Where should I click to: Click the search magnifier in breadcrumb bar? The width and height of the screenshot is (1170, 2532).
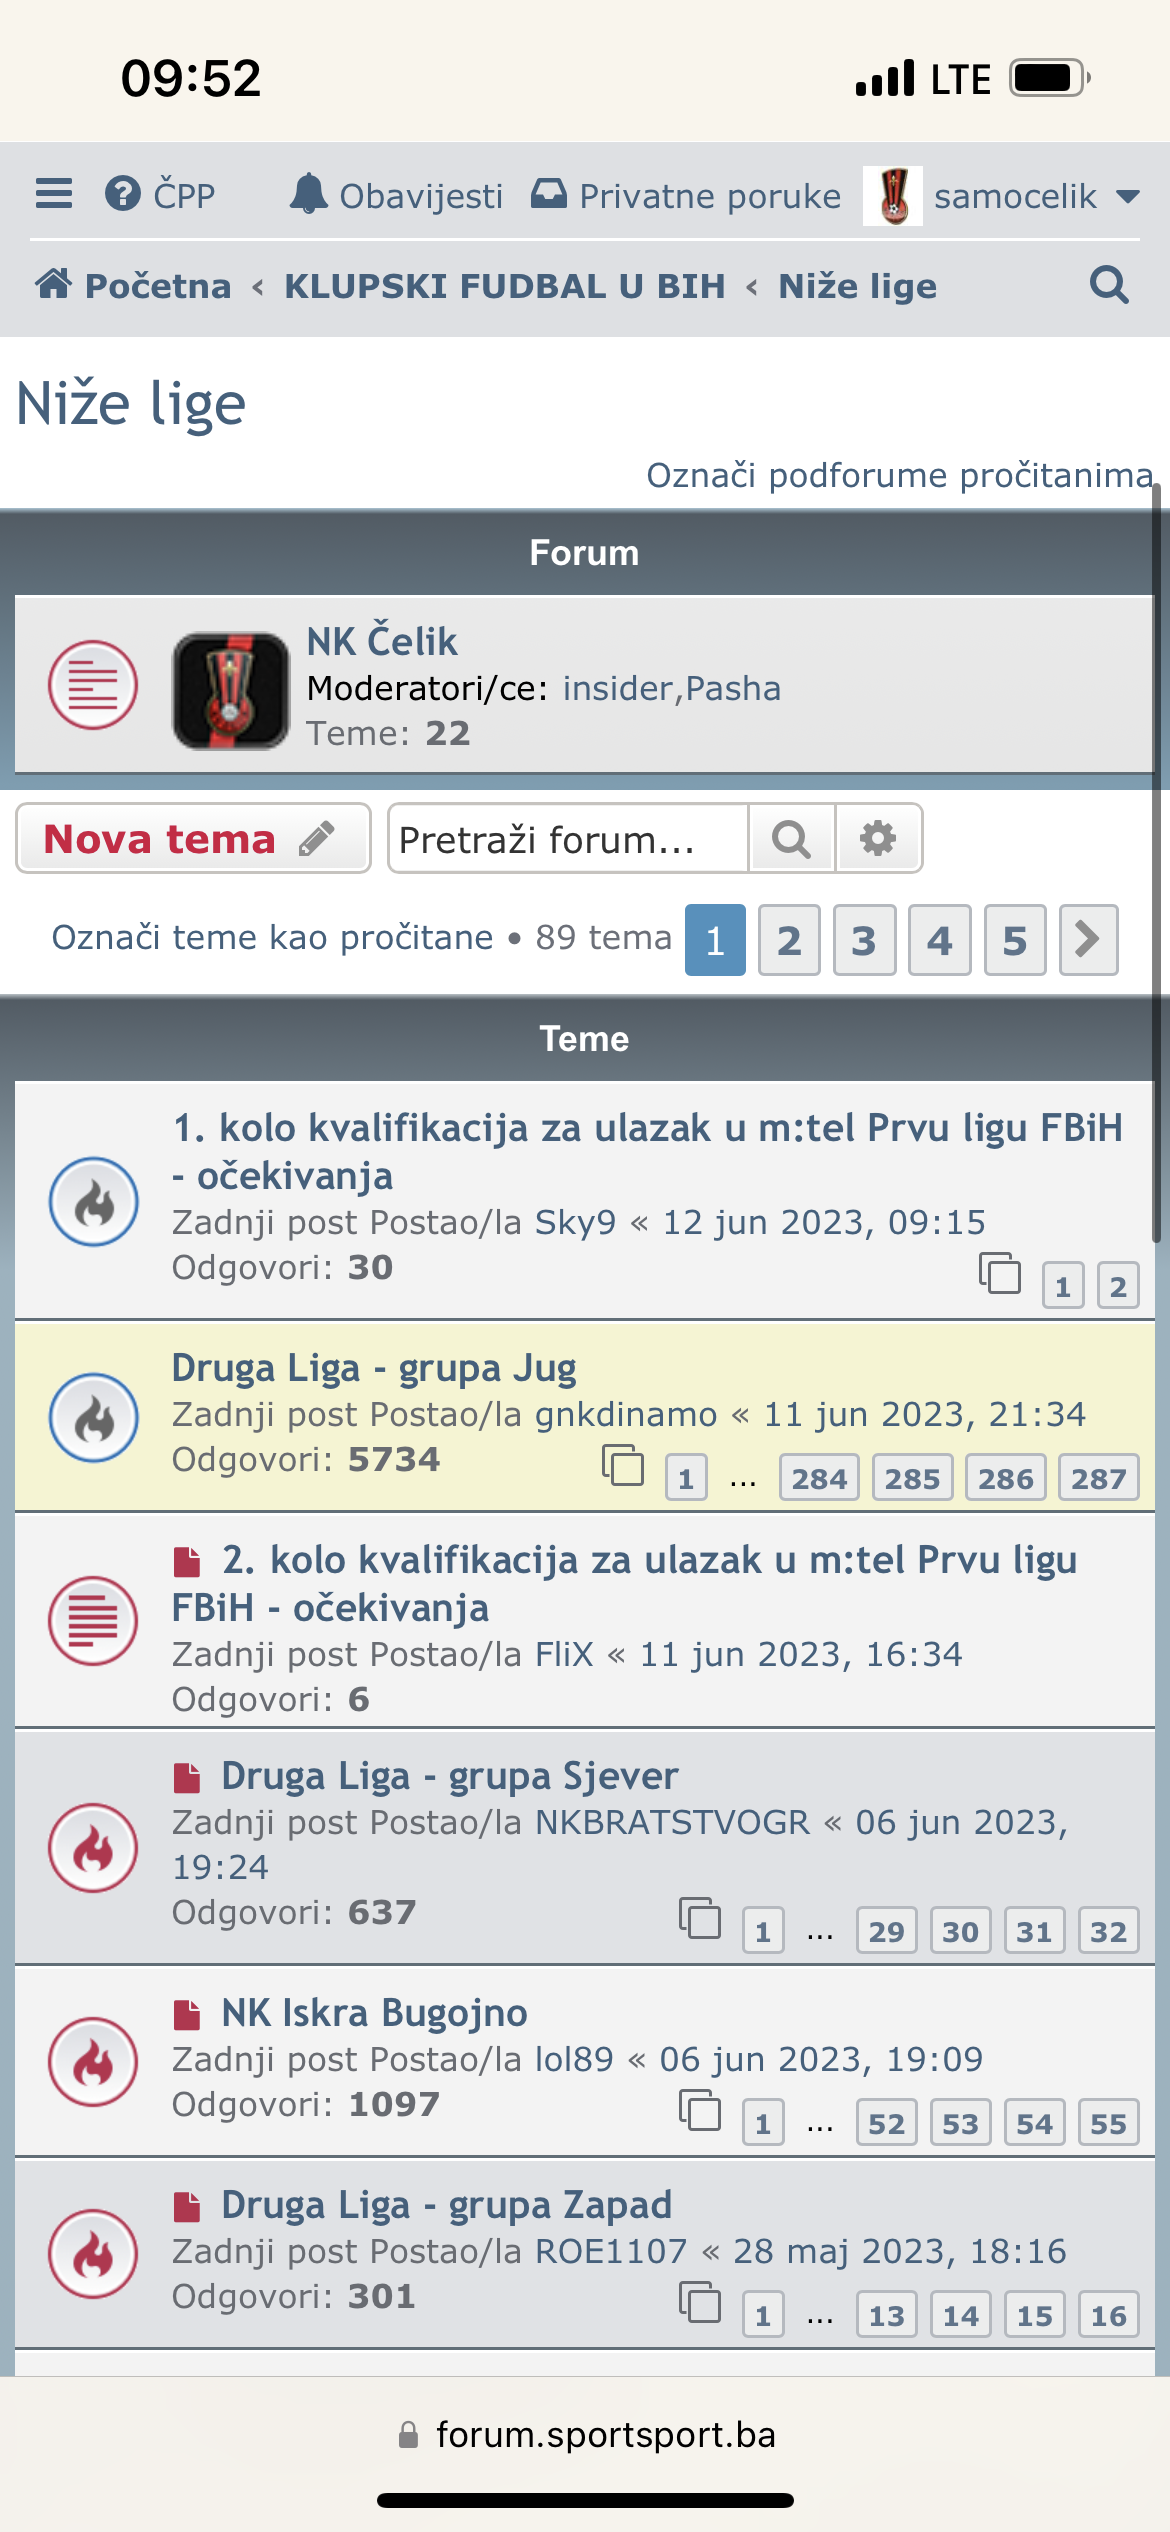[x=1109, y=286]
